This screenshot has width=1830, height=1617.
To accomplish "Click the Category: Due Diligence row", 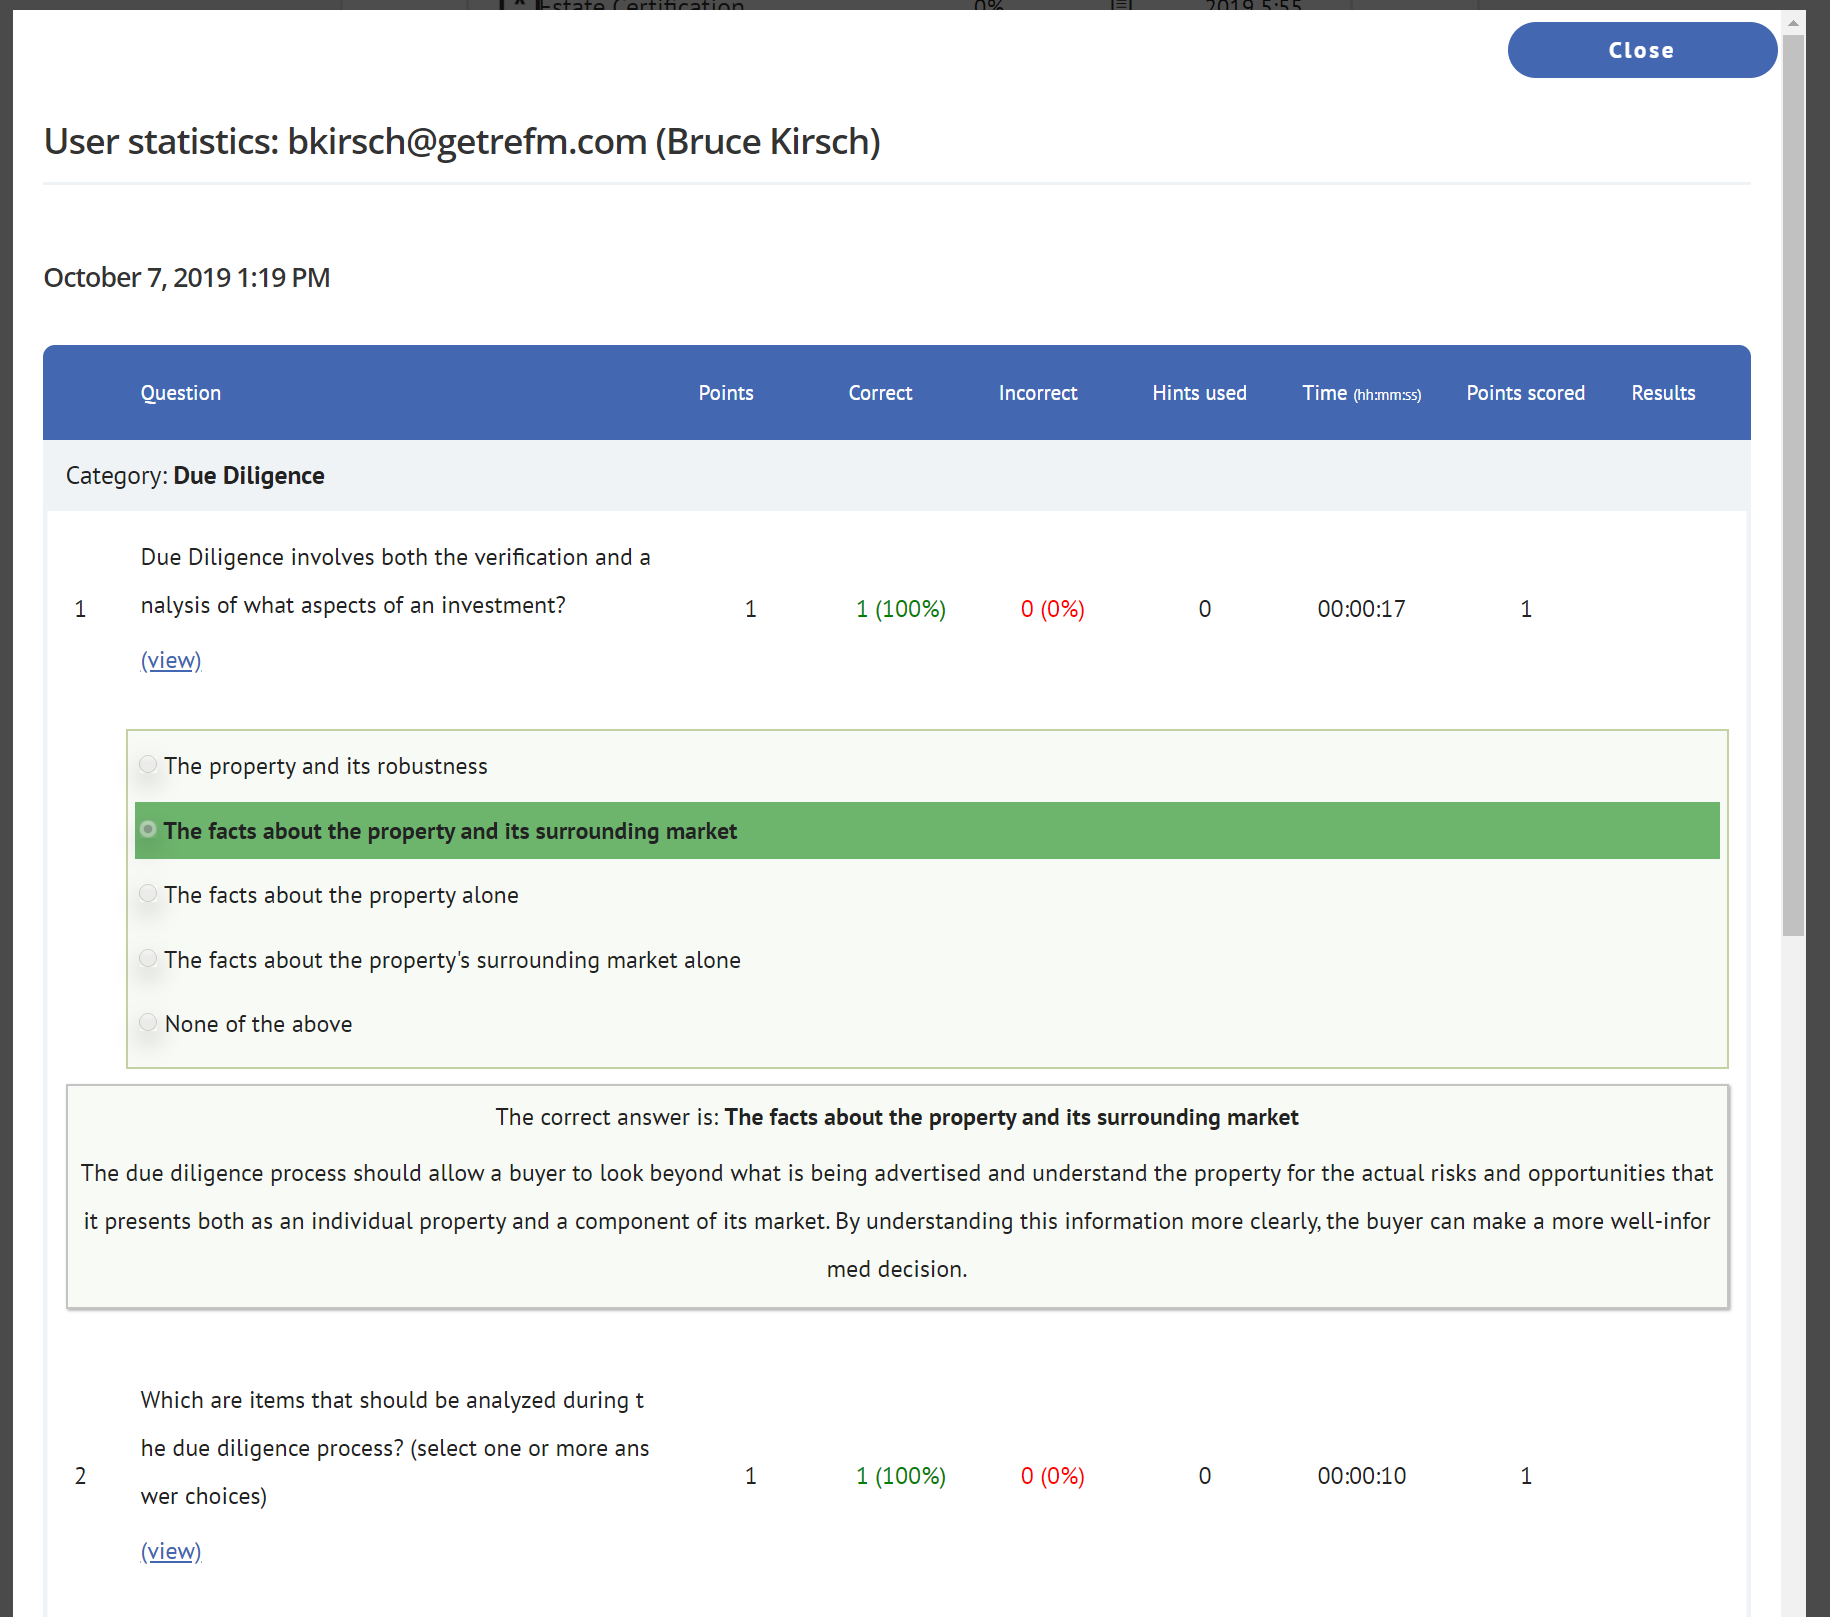I will pos(896,476).
